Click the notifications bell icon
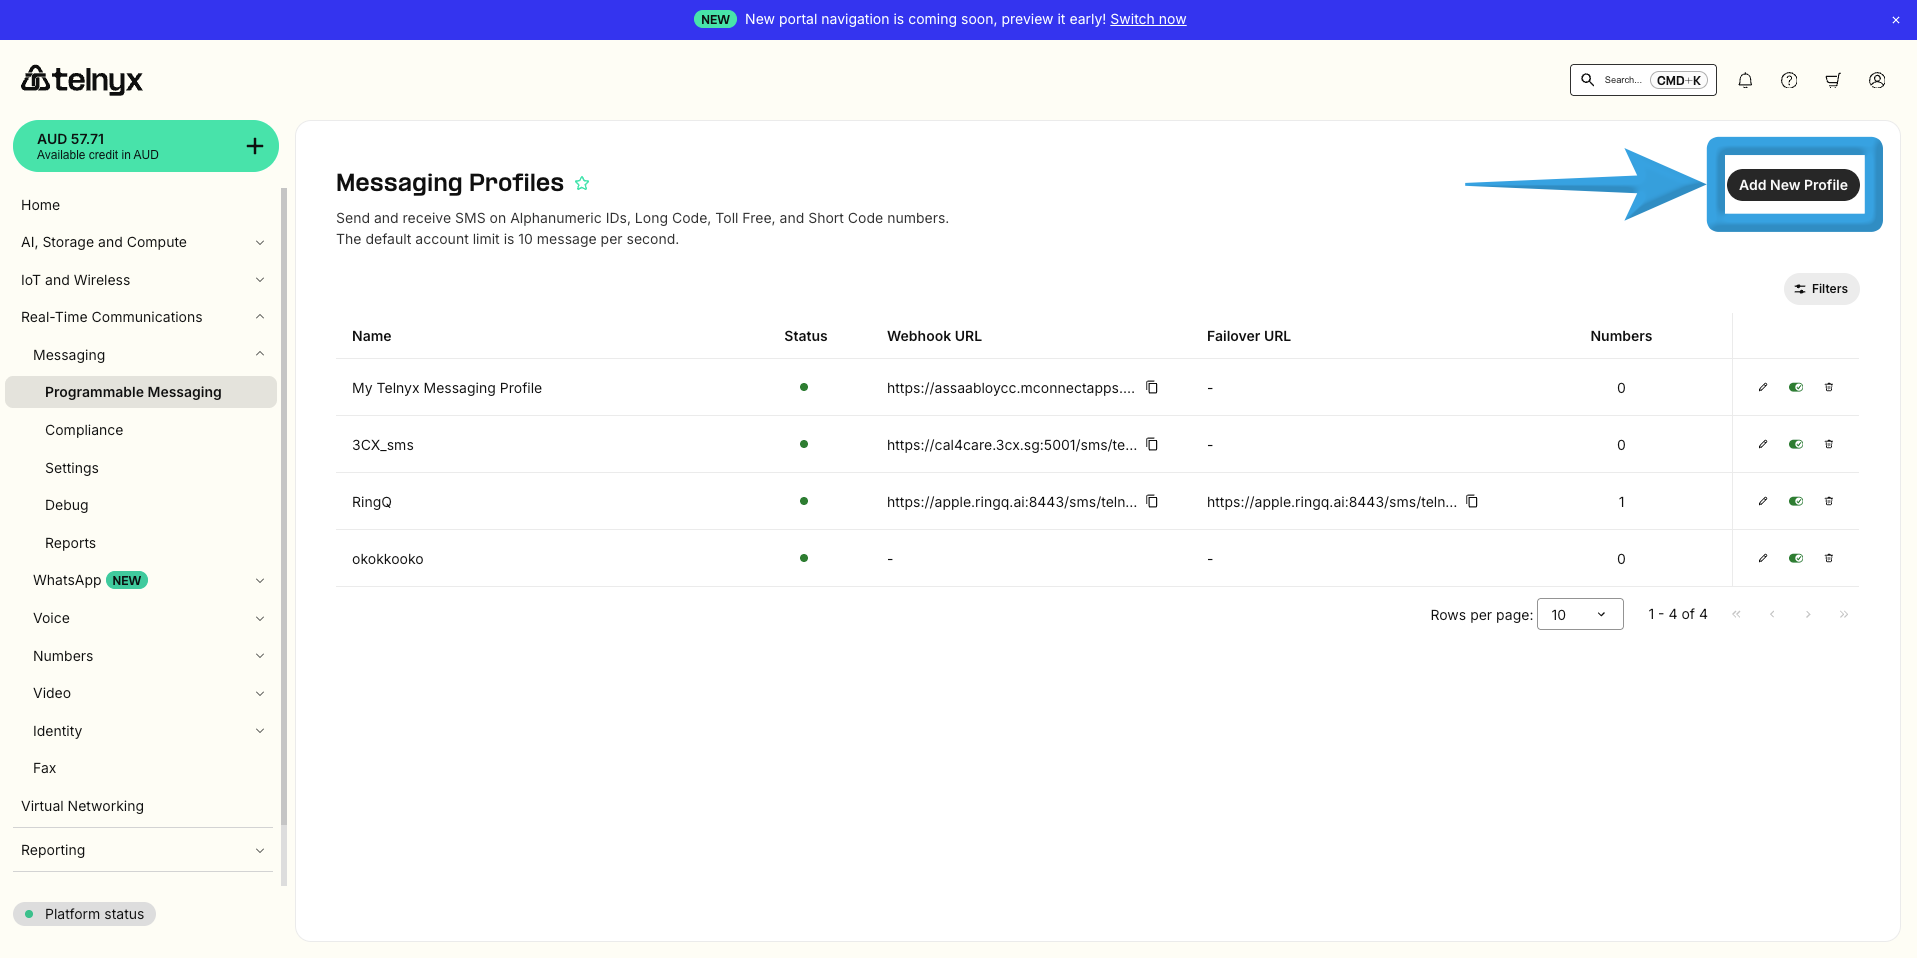 coord(1745,80)
